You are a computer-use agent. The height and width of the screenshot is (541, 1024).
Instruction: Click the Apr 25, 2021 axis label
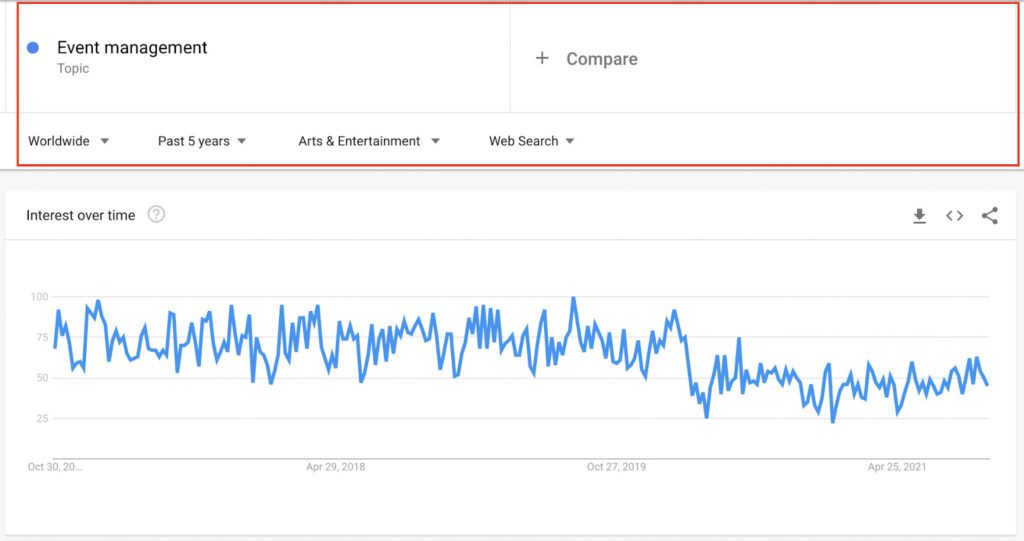(x=897, y=467)
